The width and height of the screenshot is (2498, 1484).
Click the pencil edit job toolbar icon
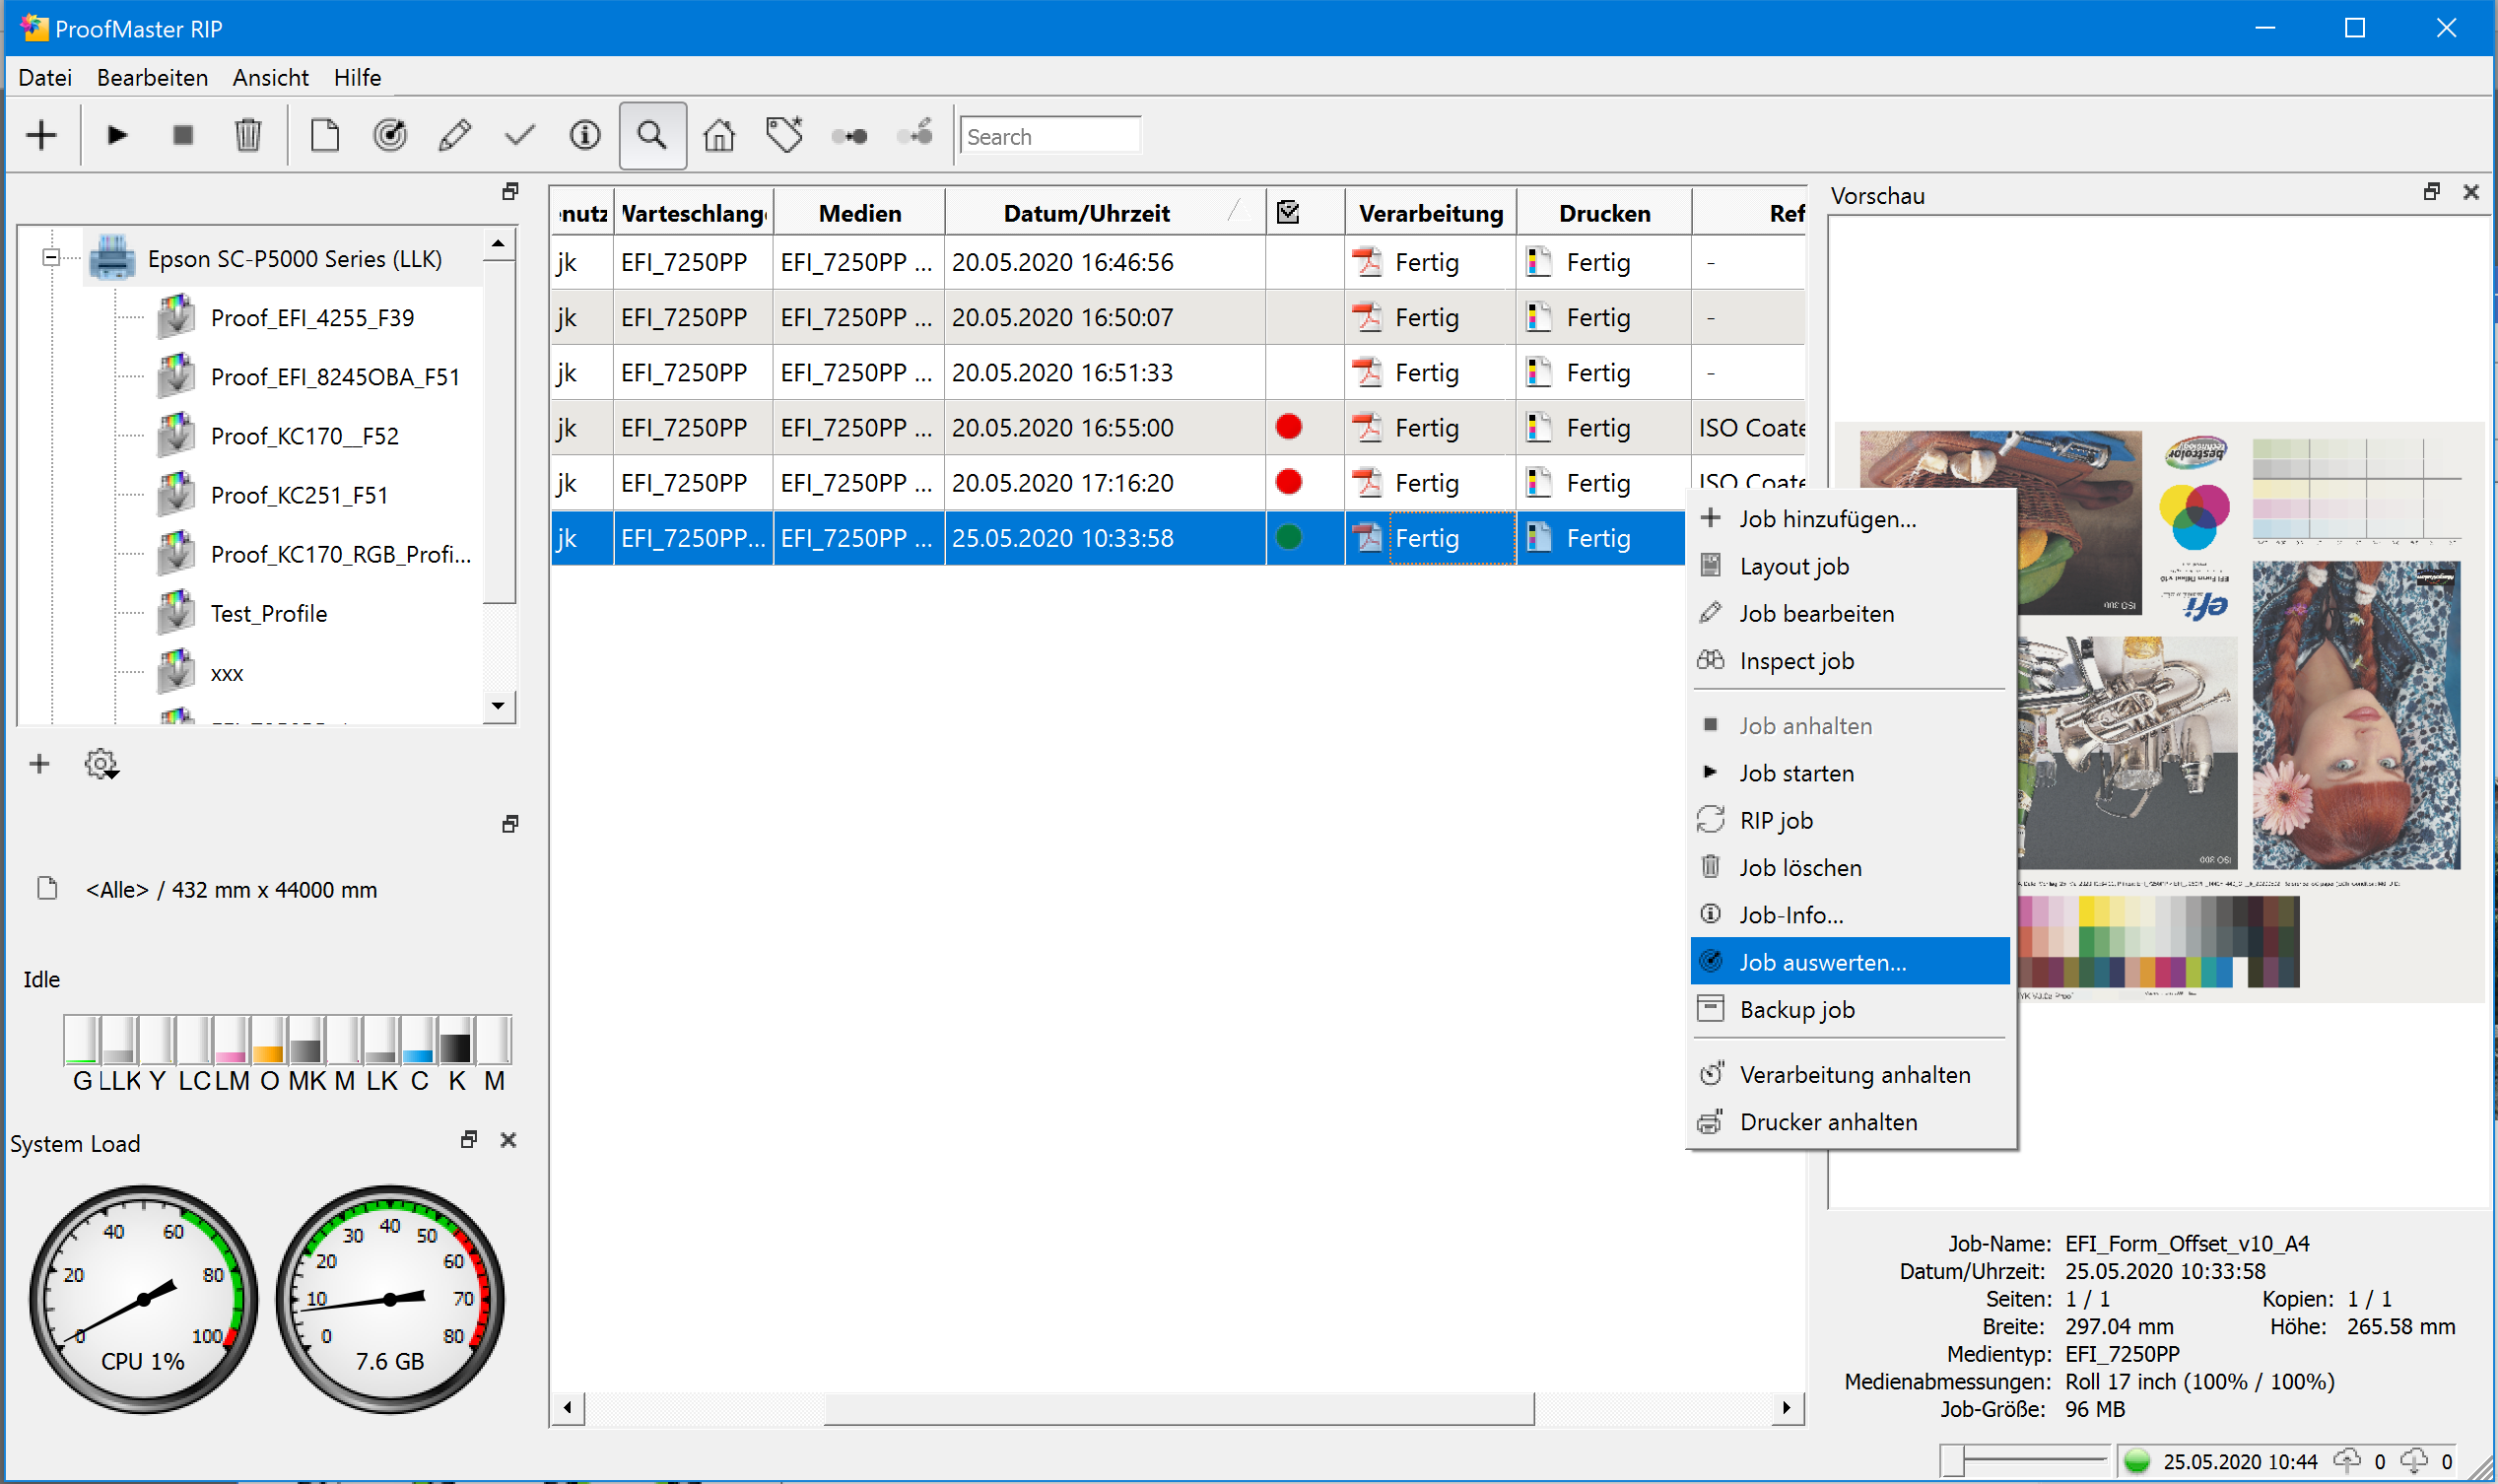coord(454,135)
